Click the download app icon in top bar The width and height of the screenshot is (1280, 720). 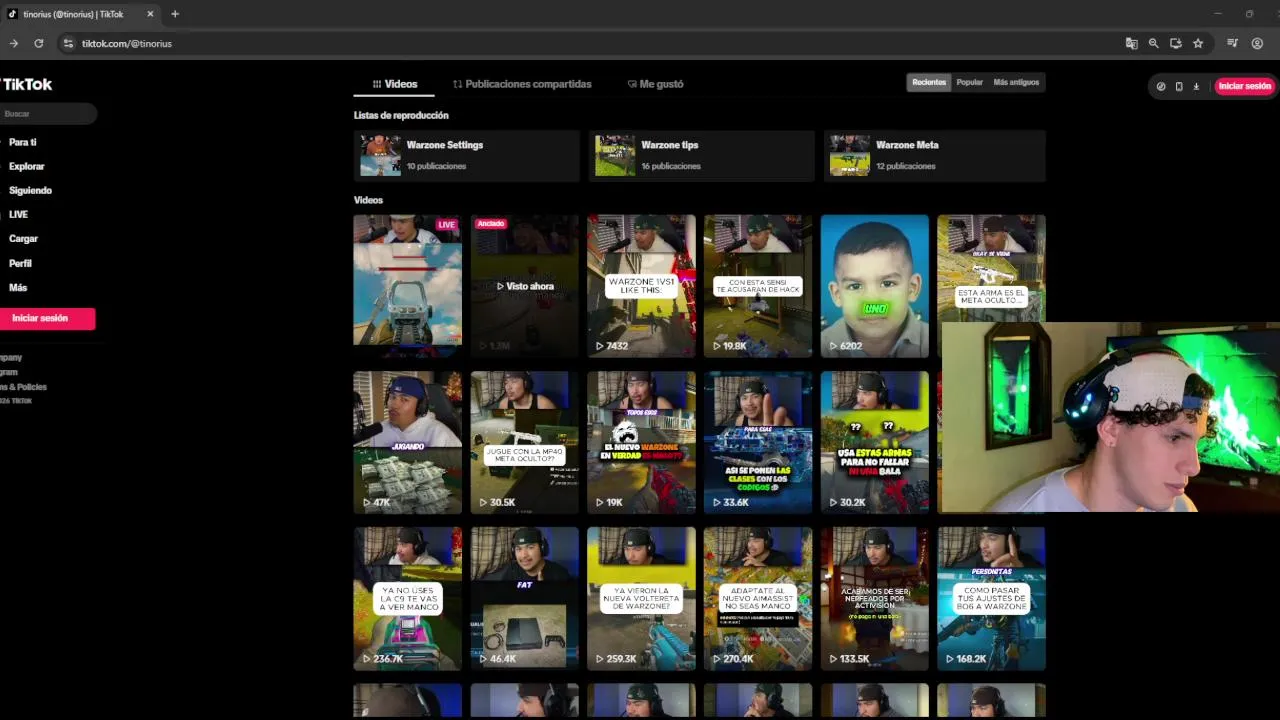[1196, 86]
